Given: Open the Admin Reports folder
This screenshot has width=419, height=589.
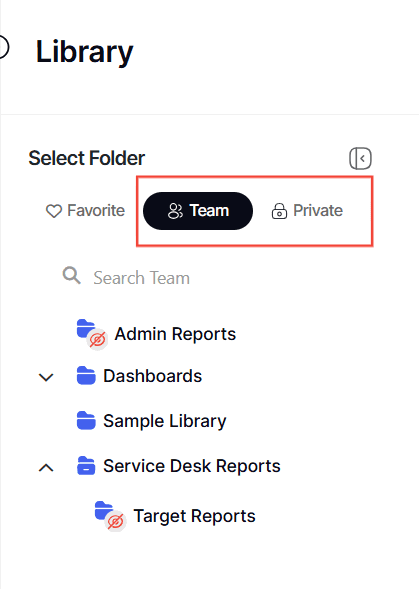Looking at the screenshot, I should pos(175,334).
